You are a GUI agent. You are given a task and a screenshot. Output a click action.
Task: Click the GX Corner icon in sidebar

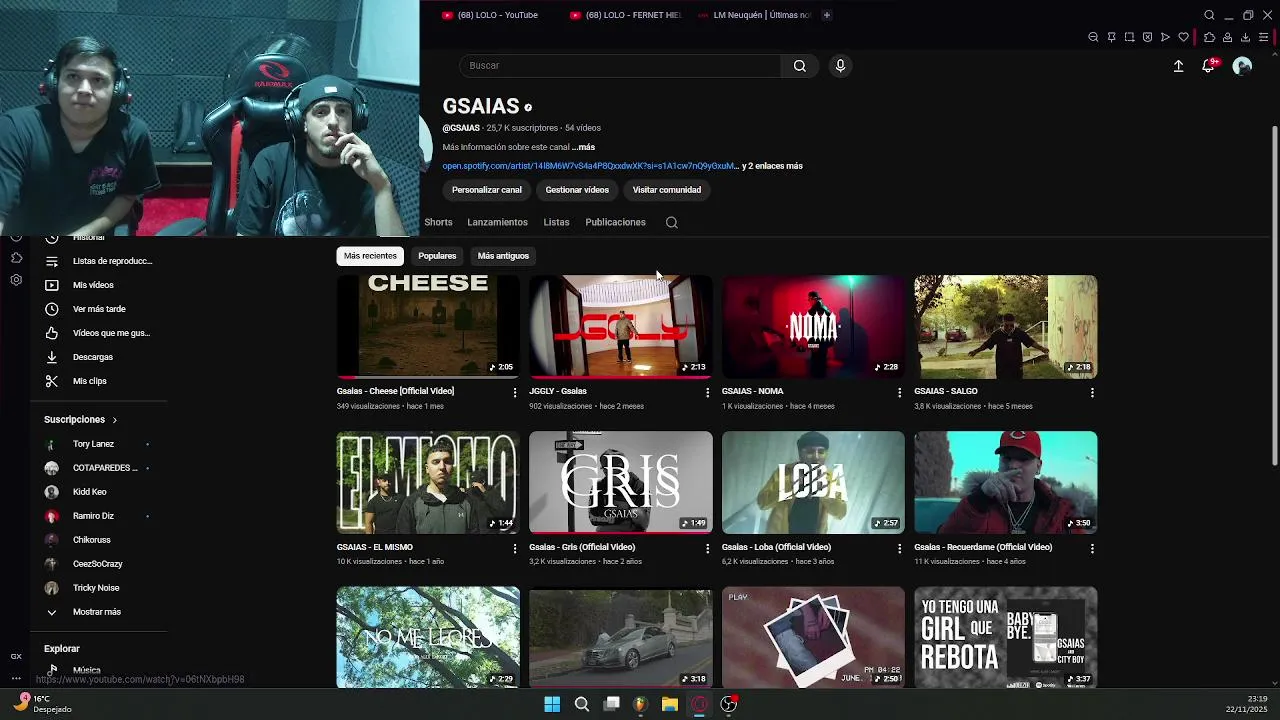point(16,656)
